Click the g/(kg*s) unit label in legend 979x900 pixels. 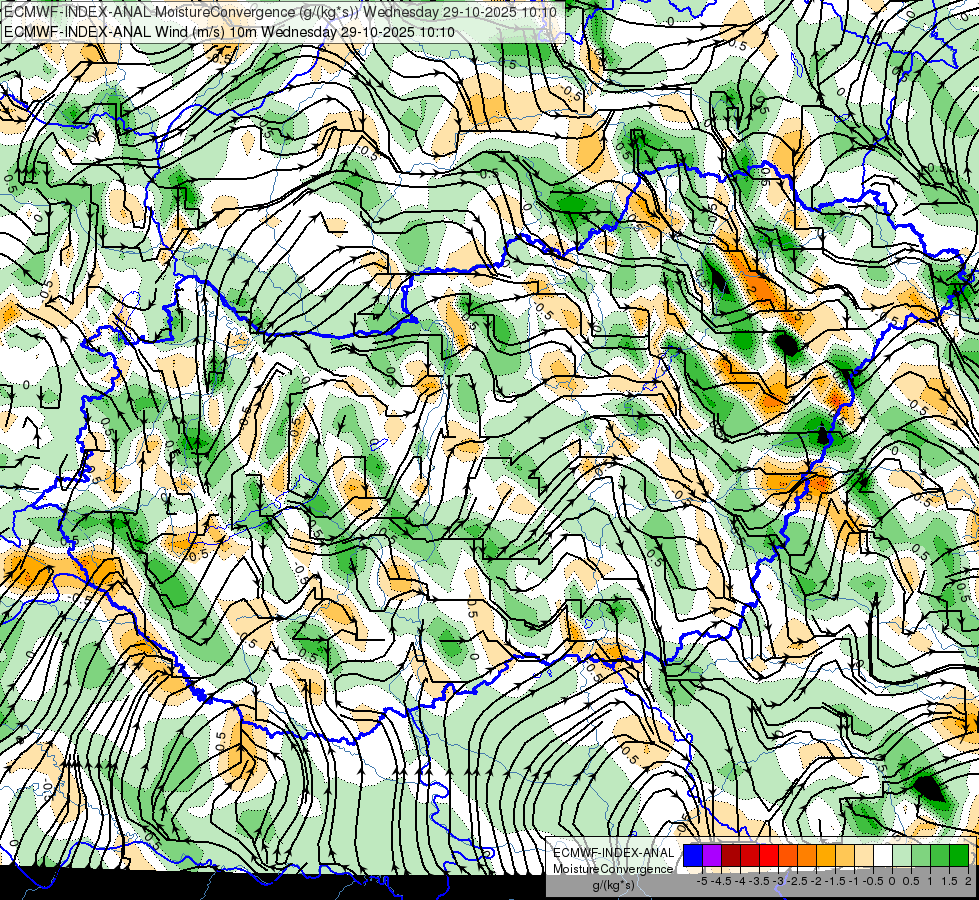pos(614,886)
